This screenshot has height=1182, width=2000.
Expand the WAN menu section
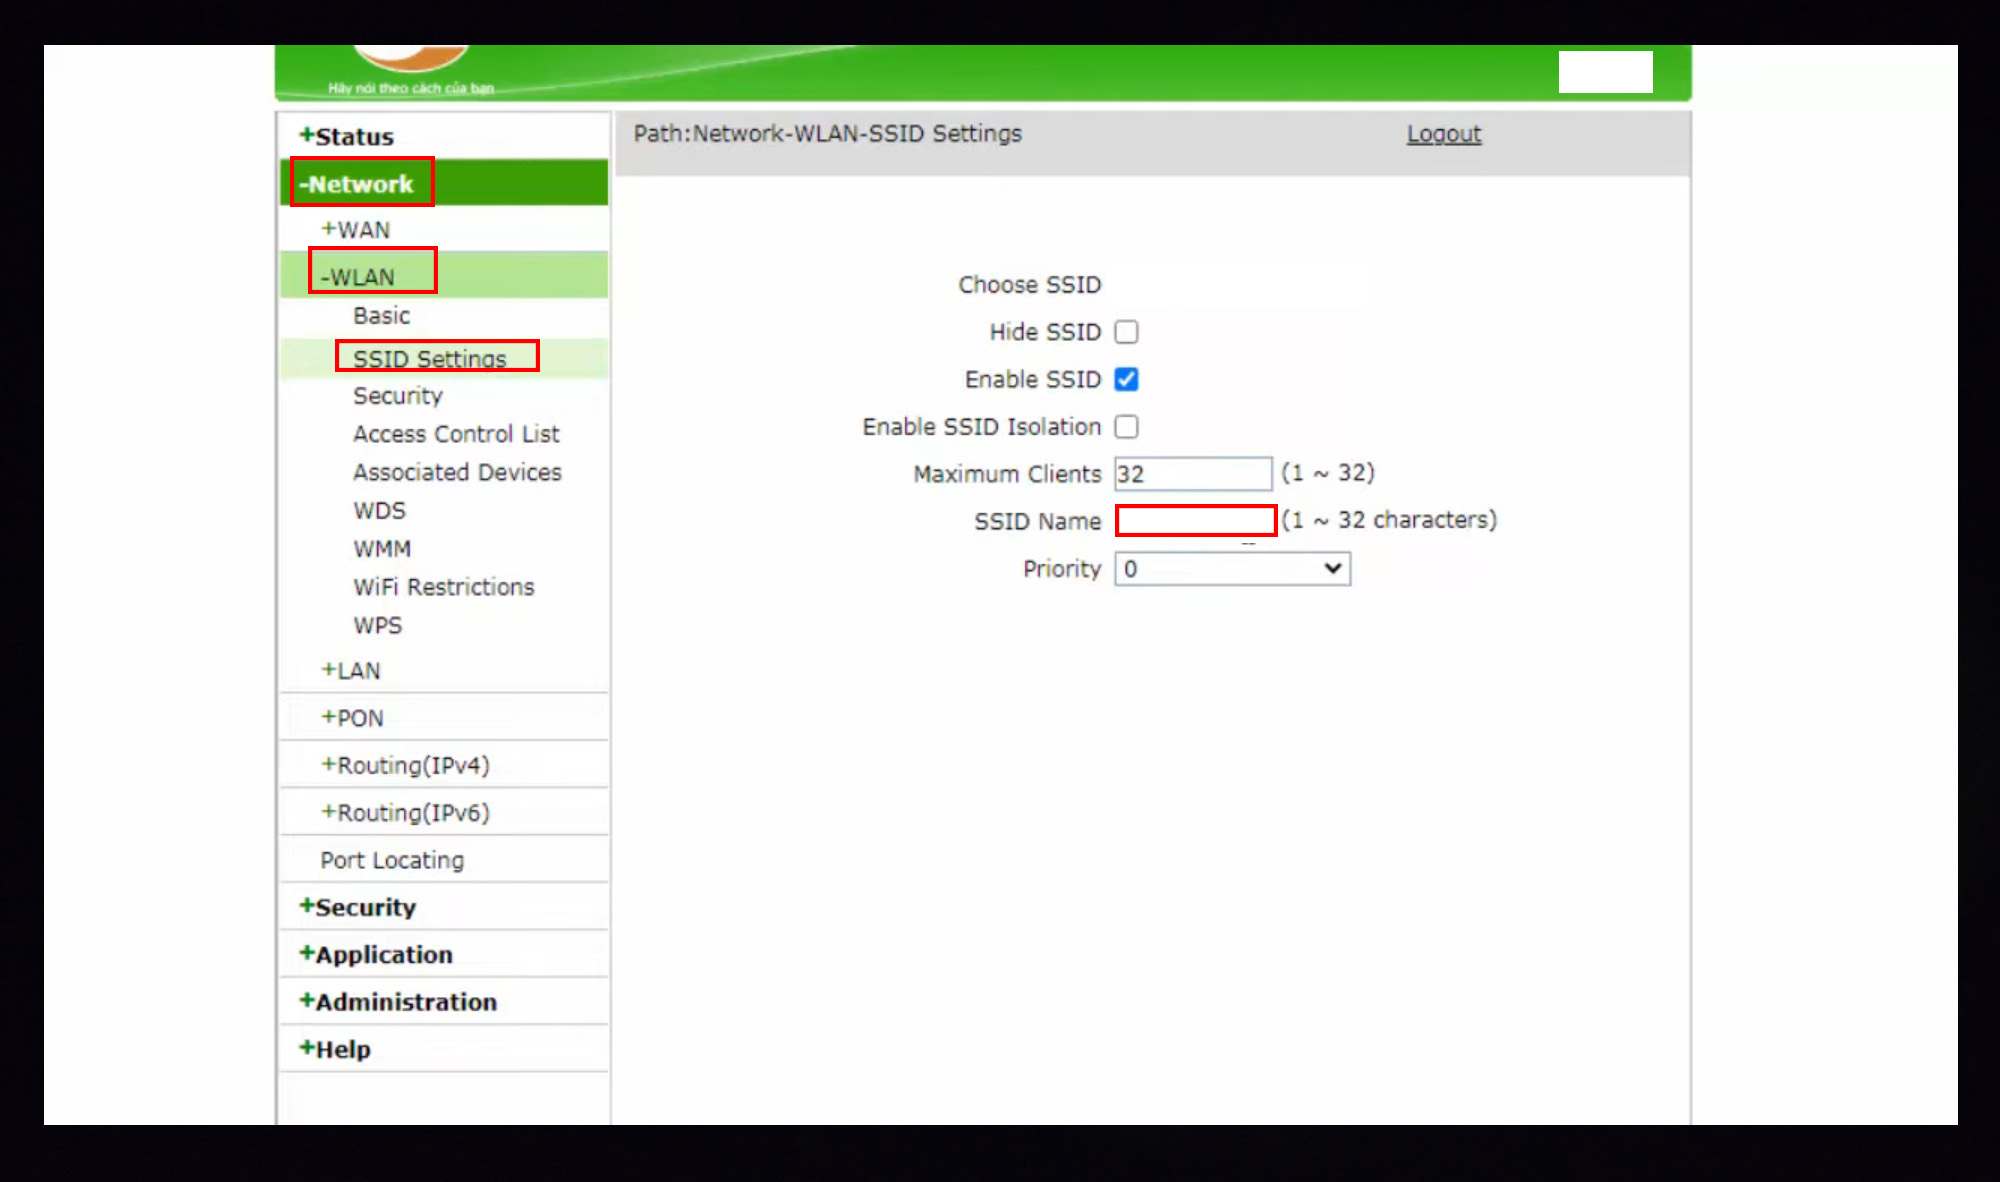(356, 230)
